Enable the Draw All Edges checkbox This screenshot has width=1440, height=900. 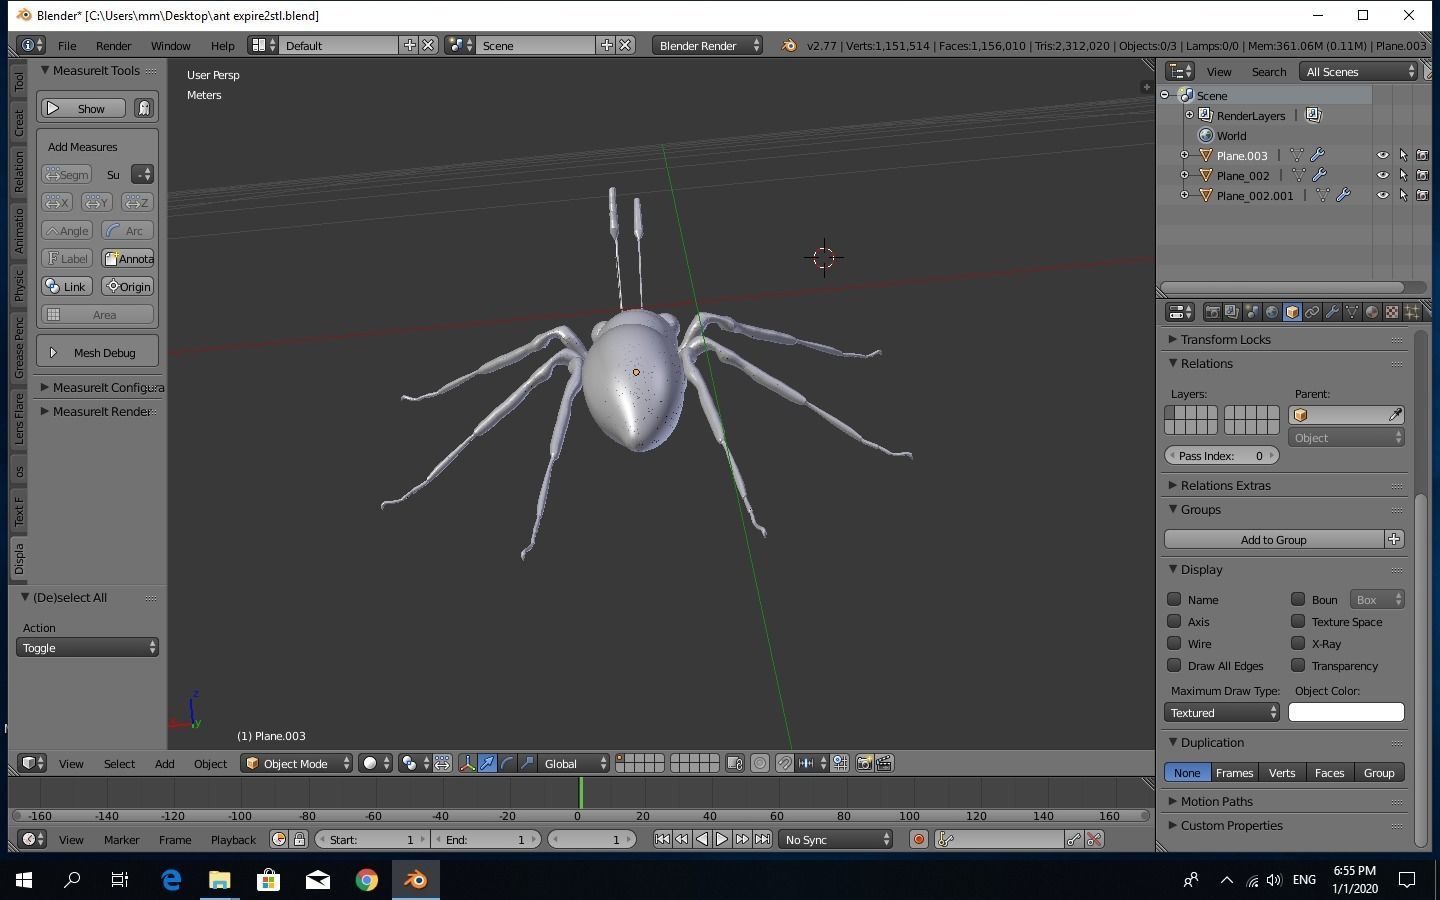click(1174, 665)
